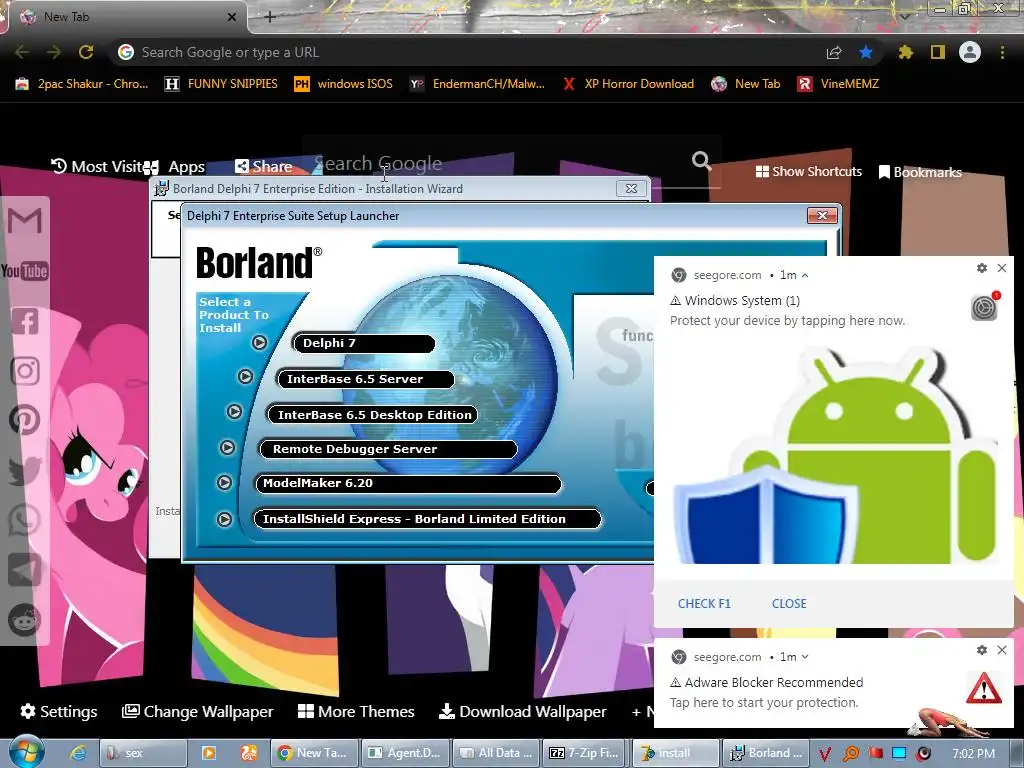Open FUNNY SNIPPIES bookmark

point(221,84)
